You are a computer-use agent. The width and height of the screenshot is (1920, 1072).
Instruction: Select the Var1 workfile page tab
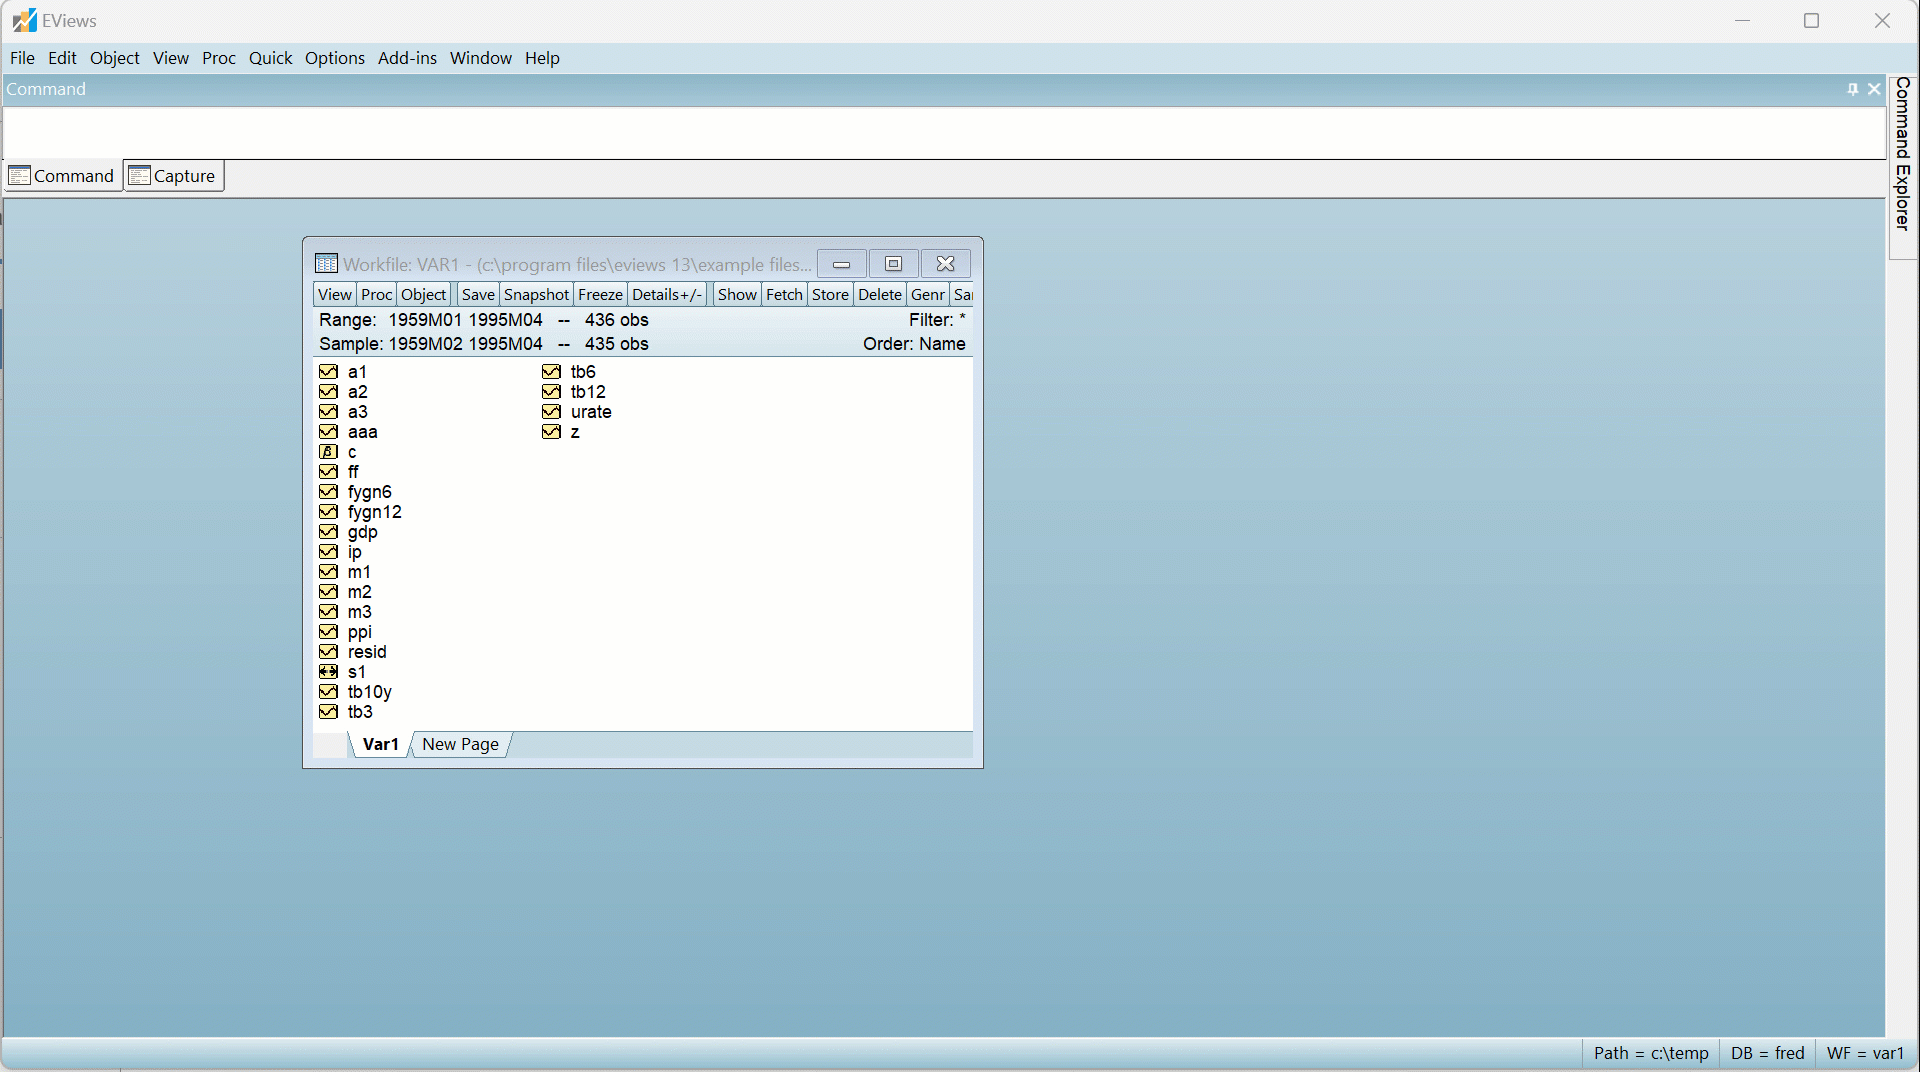[380, 744]
